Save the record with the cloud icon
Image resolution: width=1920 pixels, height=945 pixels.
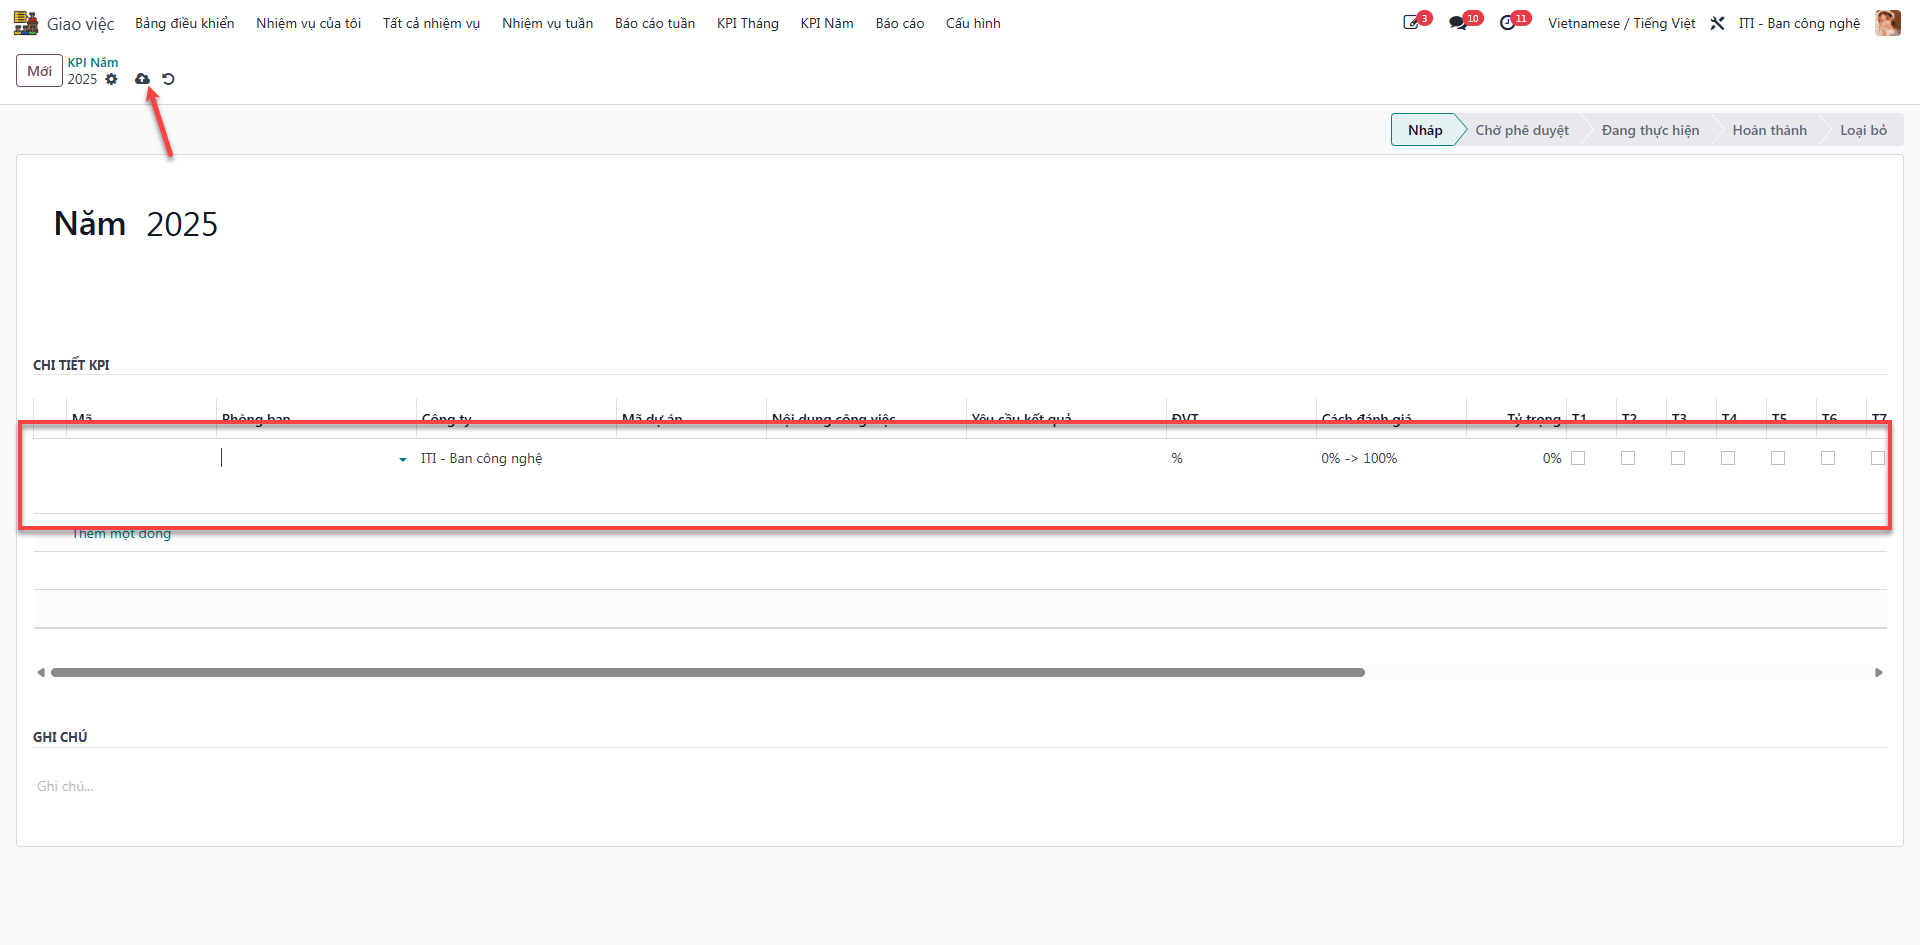point(142,79)
